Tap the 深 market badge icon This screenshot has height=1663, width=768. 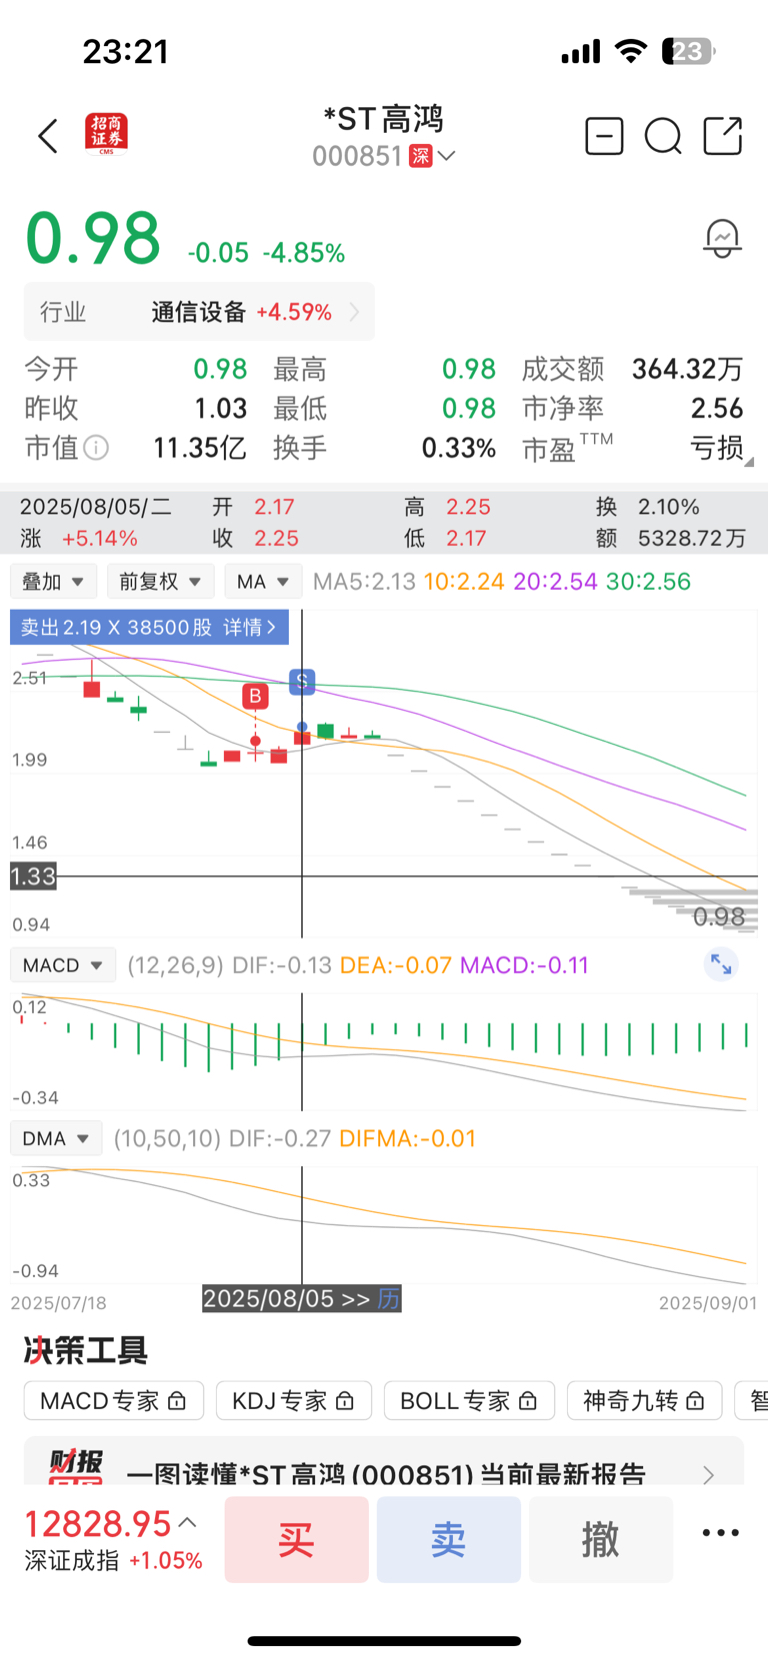[421, 156]
